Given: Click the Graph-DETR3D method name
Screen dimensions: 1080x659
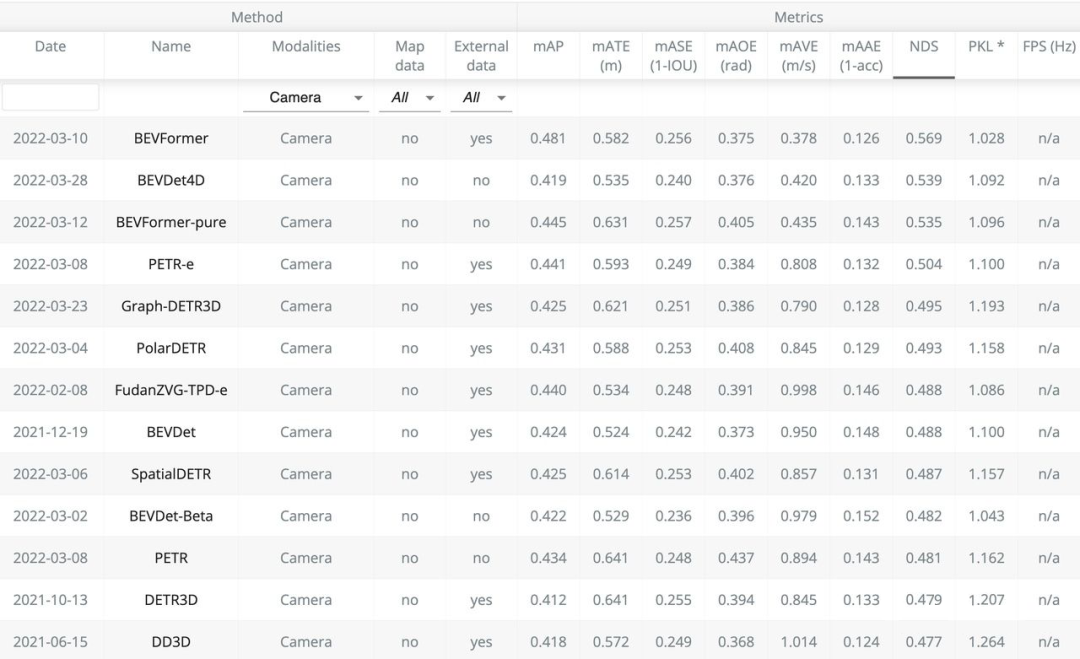Looking at the screenshot, I should tap(171, 307).
